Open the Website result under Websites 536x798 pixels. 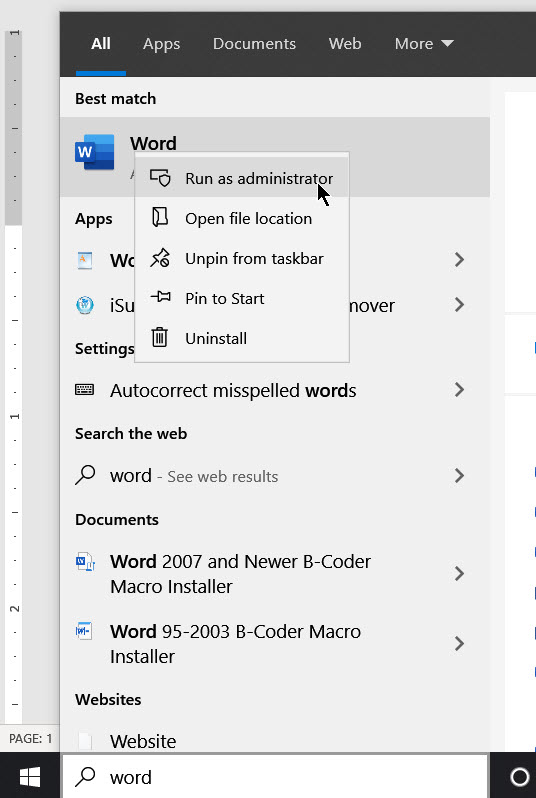pyautogui.click(x=275, y=741)
